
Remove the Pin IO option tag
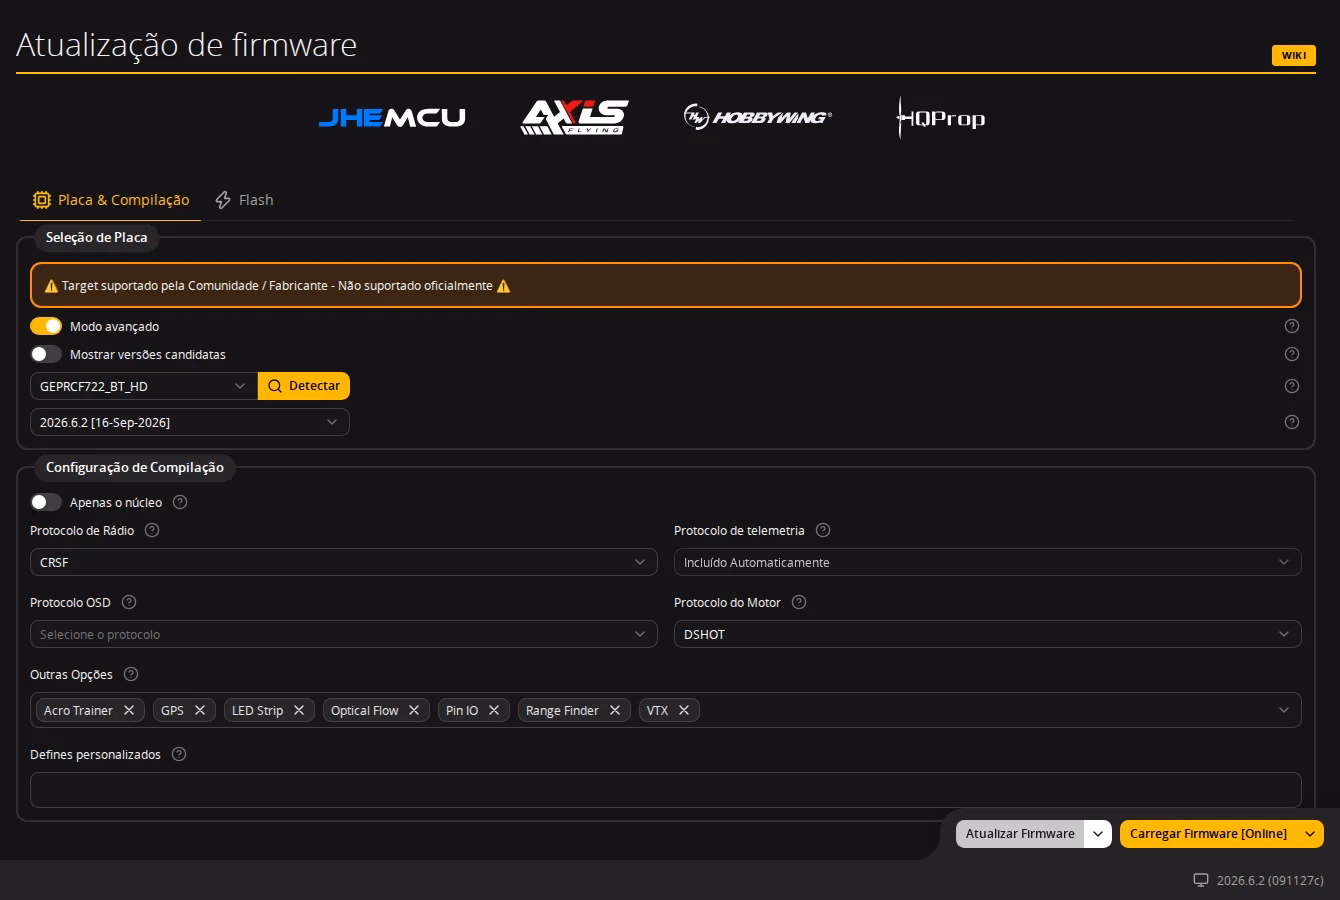coord(494,710)
